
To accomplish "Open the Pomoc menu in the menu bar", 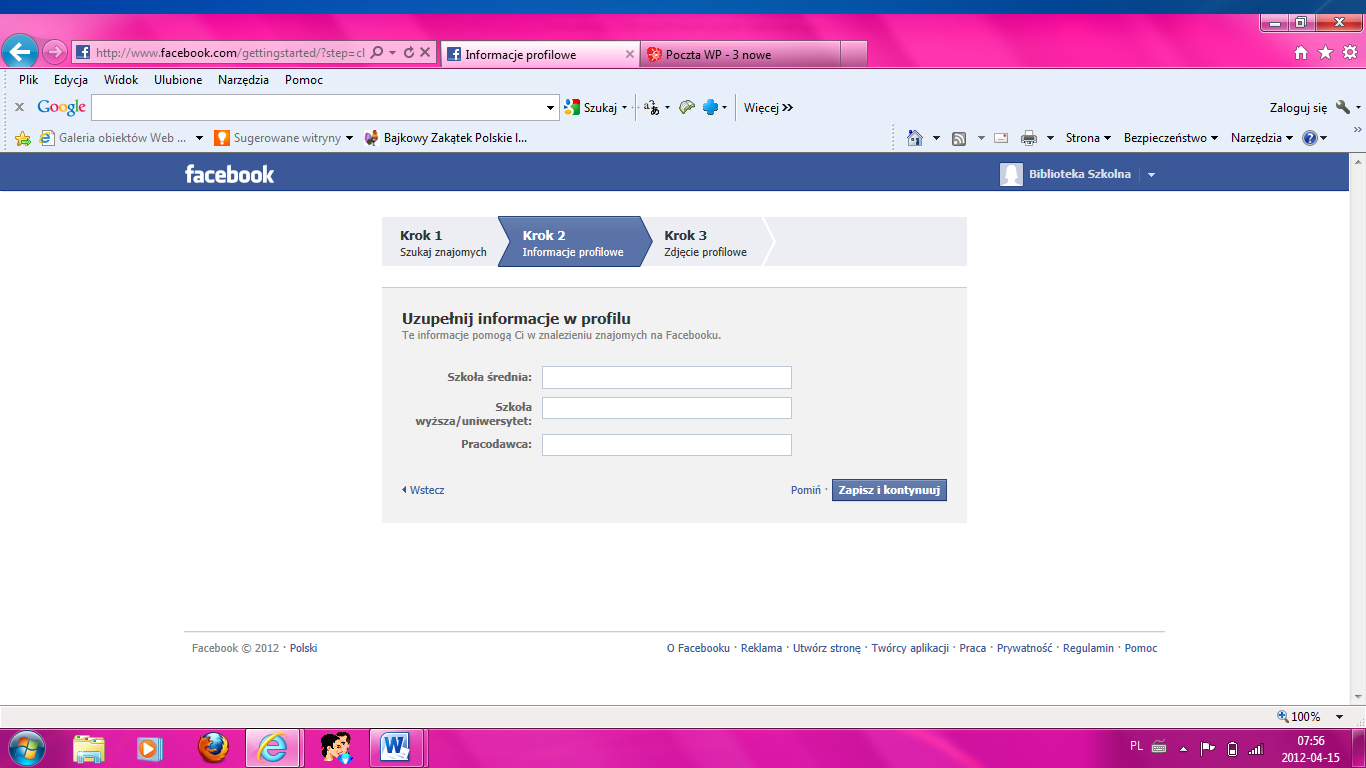I will coord(304,80).
